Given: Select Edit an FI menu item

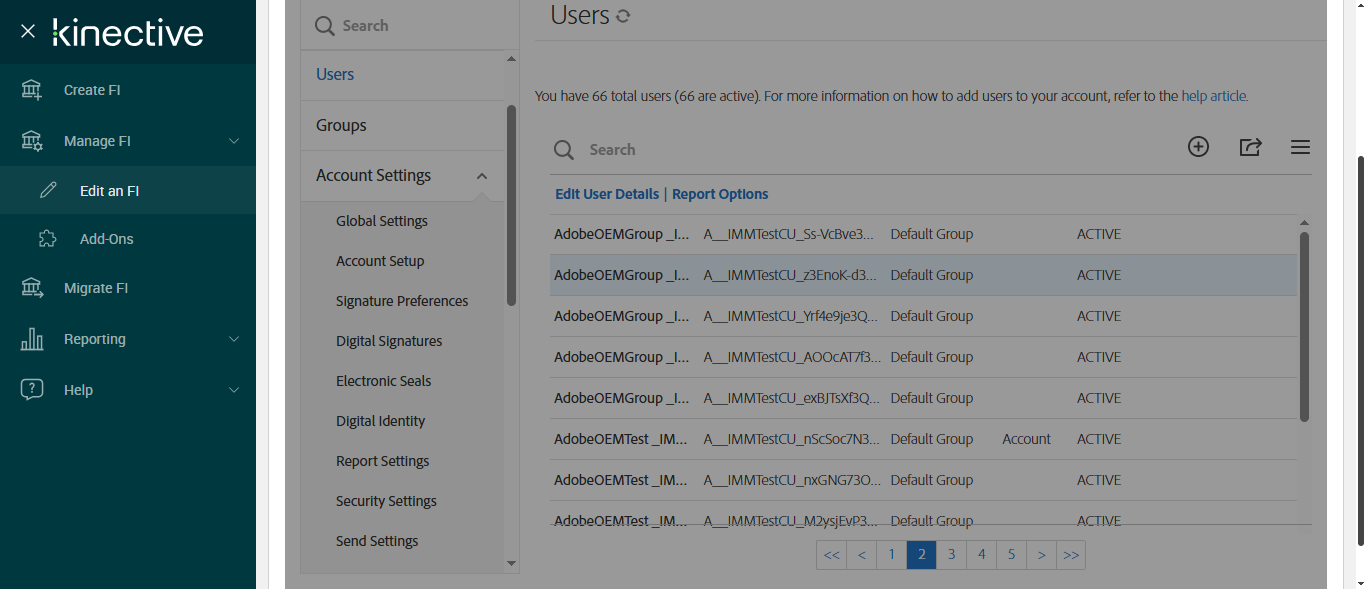Looking at the screenshot, I should (109, 191).
